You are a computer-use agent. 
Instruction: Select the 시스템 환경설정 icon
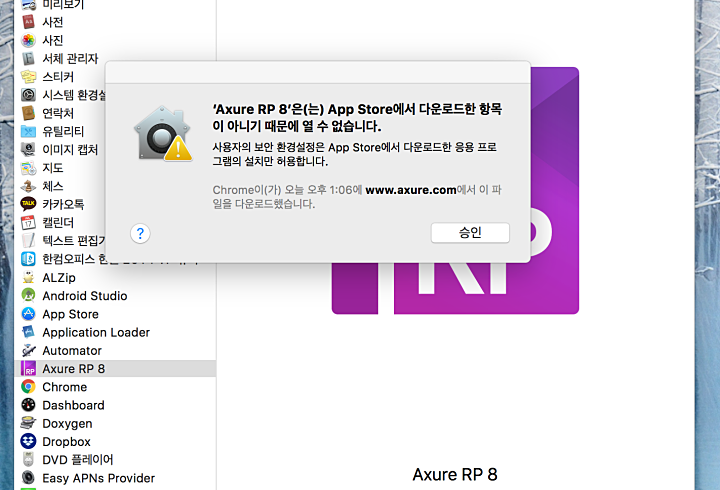click(x=28, y=95)
